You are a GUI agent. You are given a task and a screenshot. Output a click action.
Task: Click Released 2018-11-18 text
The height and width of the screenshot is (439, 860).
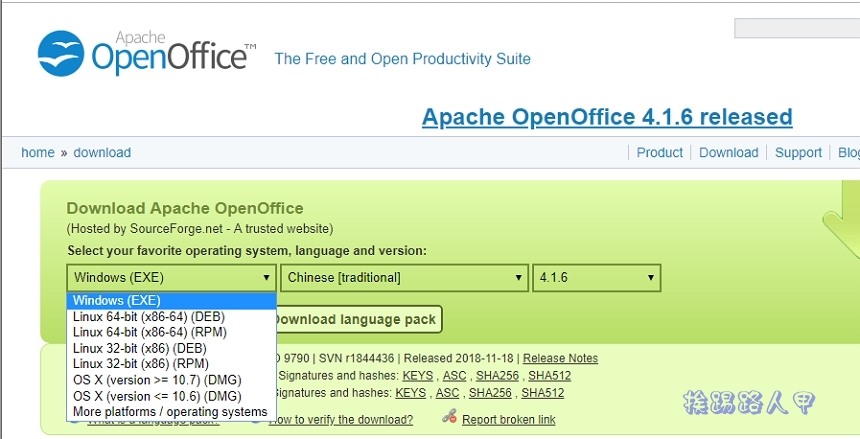click(x=459, y=358)
